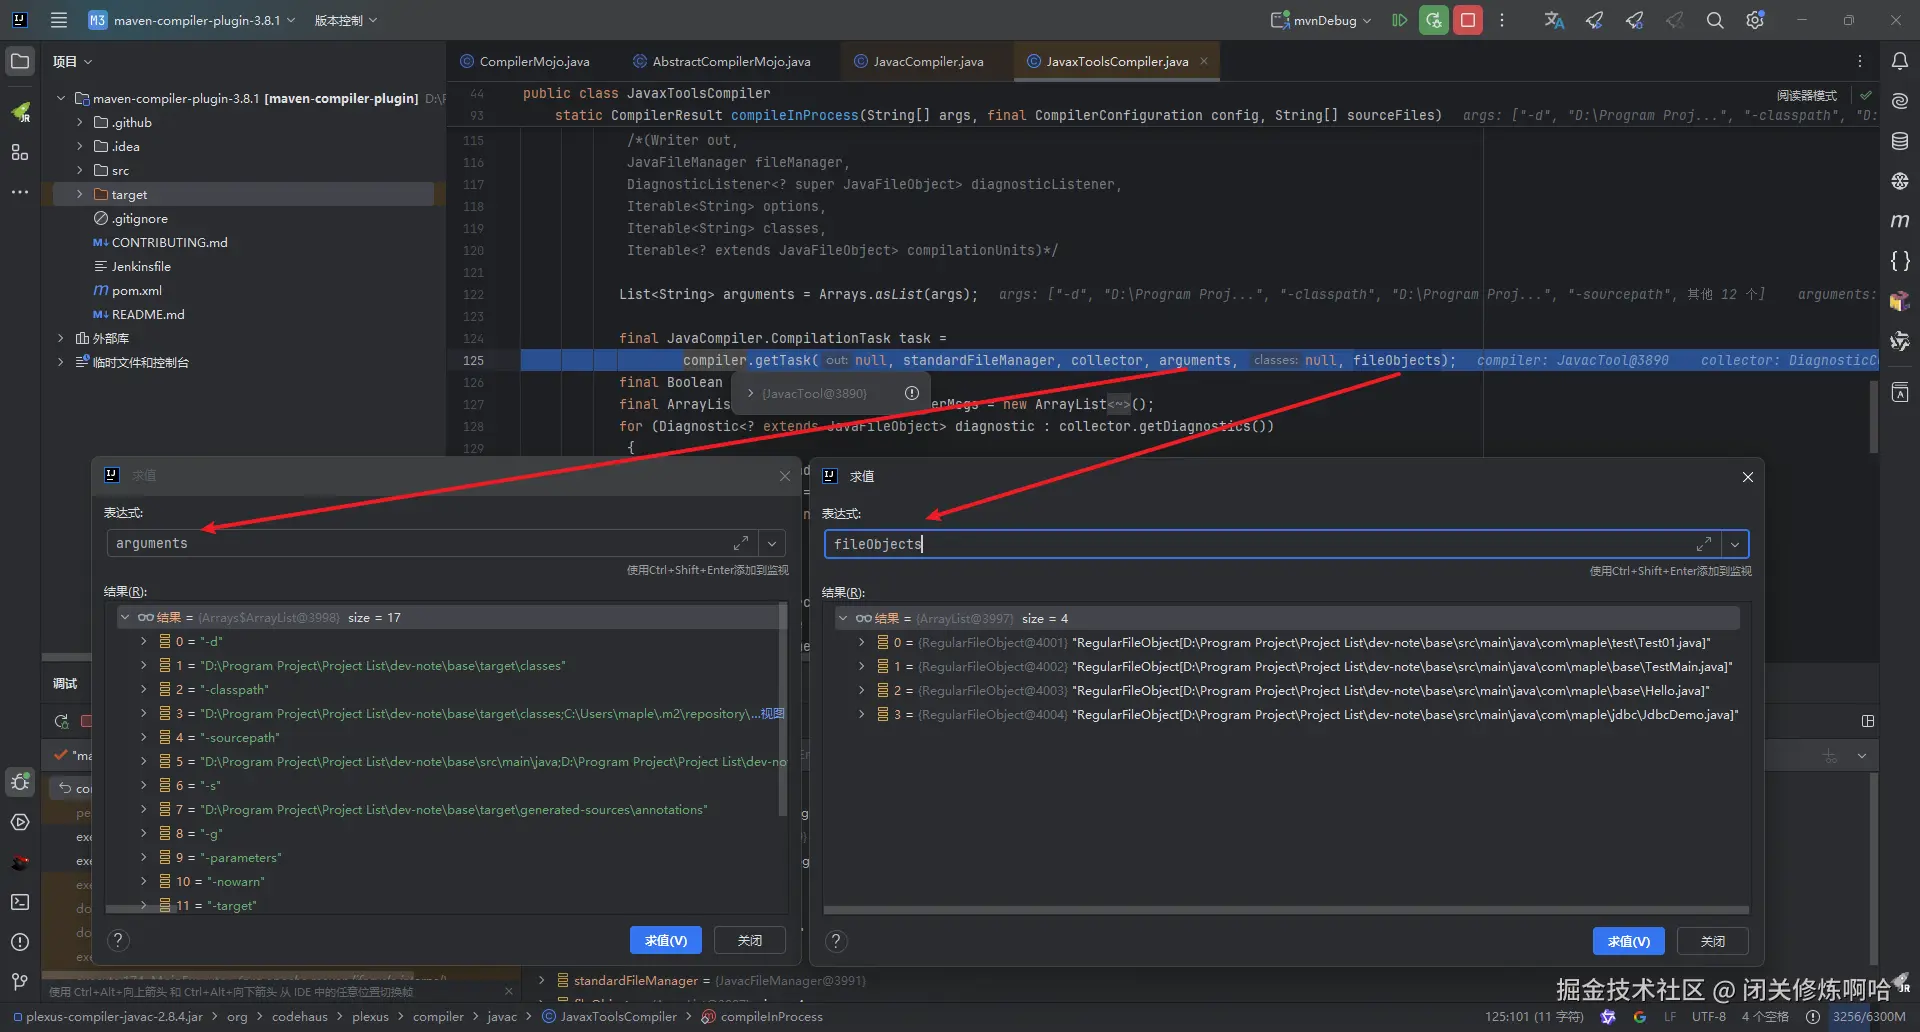Click 求值(V) in the arguments dialog
The width and height of the screenshot is (1920, 1032).
click(x=665, y=940)
